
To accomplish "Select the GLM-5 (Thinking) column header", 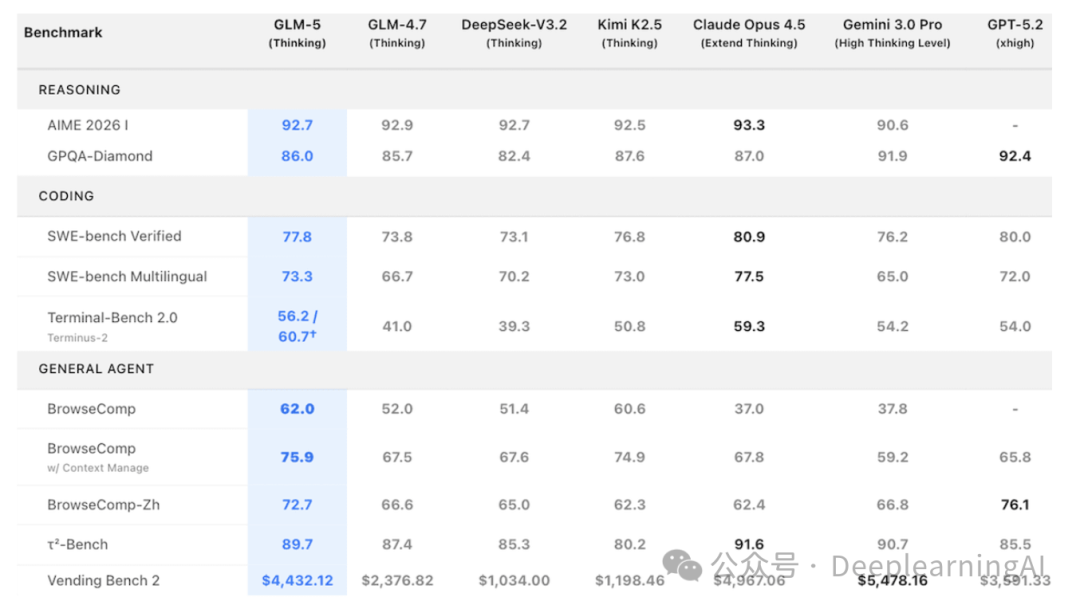I will tap(297, 32).
